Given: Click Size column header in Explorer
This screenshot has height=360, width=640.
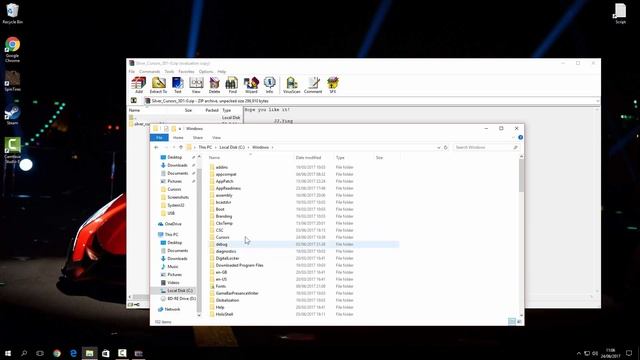Looking at the screenshot, I should [x=379, y=158].
